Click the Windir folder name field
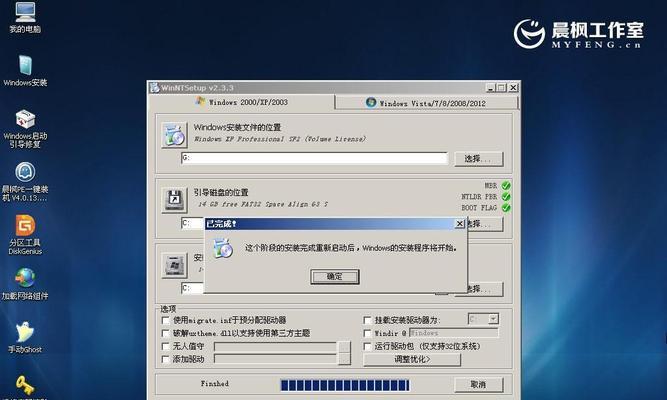667x400 pixels. tap(453, 333)
